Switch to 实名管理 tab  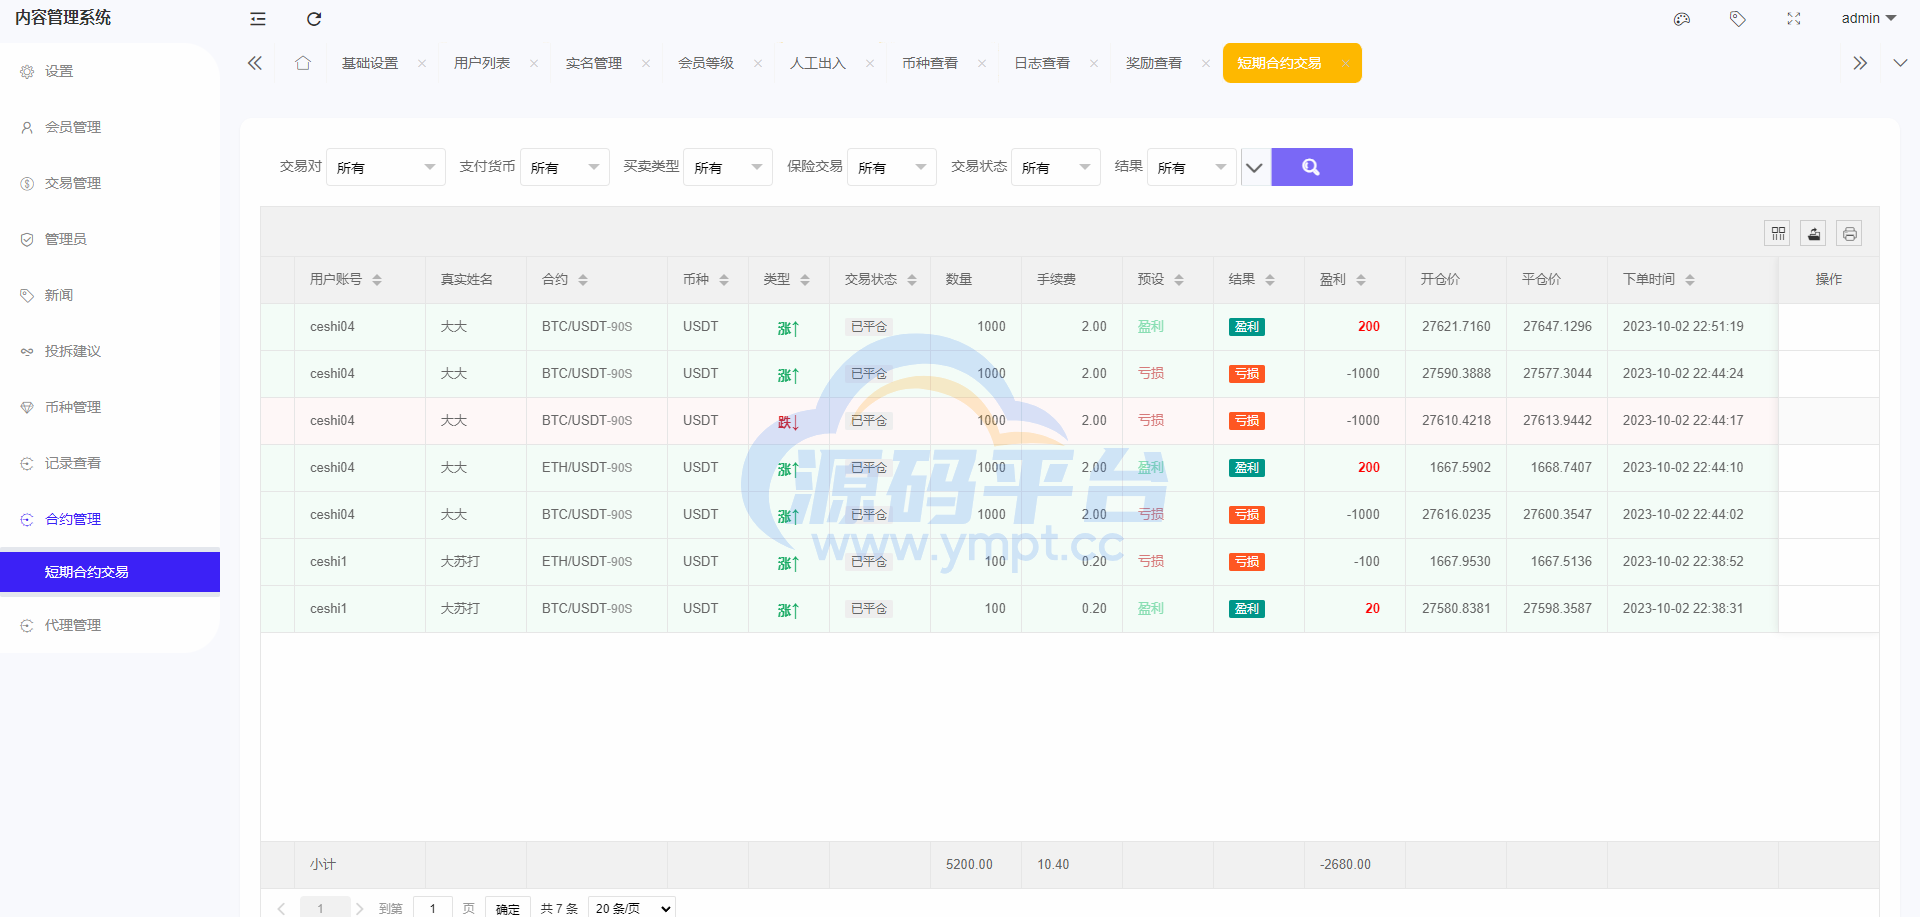click(x=594, y=63)
